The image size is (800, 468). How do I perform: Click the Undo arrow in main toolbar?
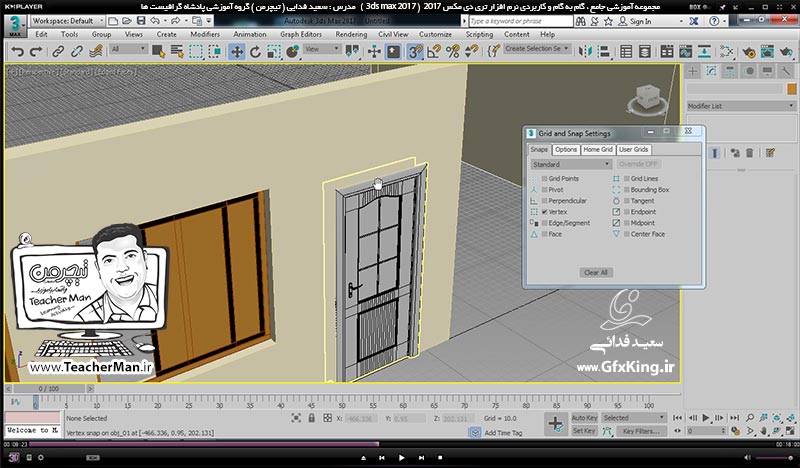[x=17, y=52]
